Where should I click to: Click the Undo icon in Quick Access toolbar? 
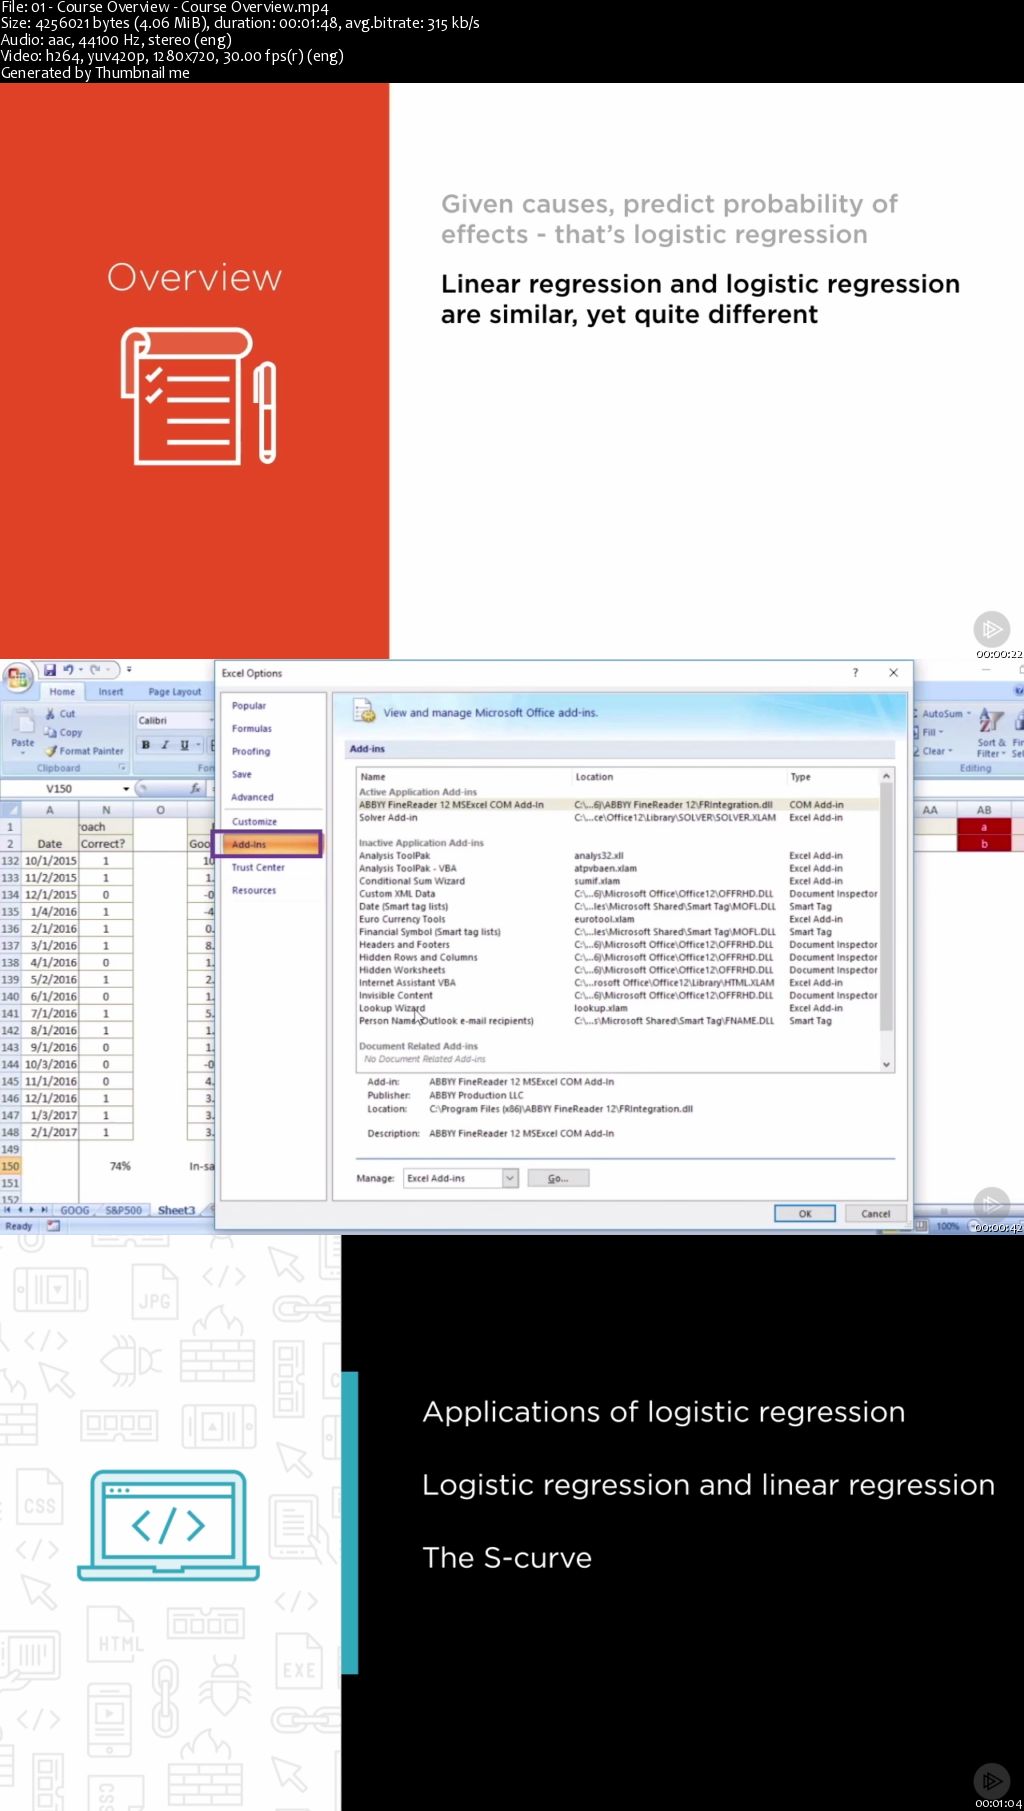pyautogui.click(x=69, y=670)
